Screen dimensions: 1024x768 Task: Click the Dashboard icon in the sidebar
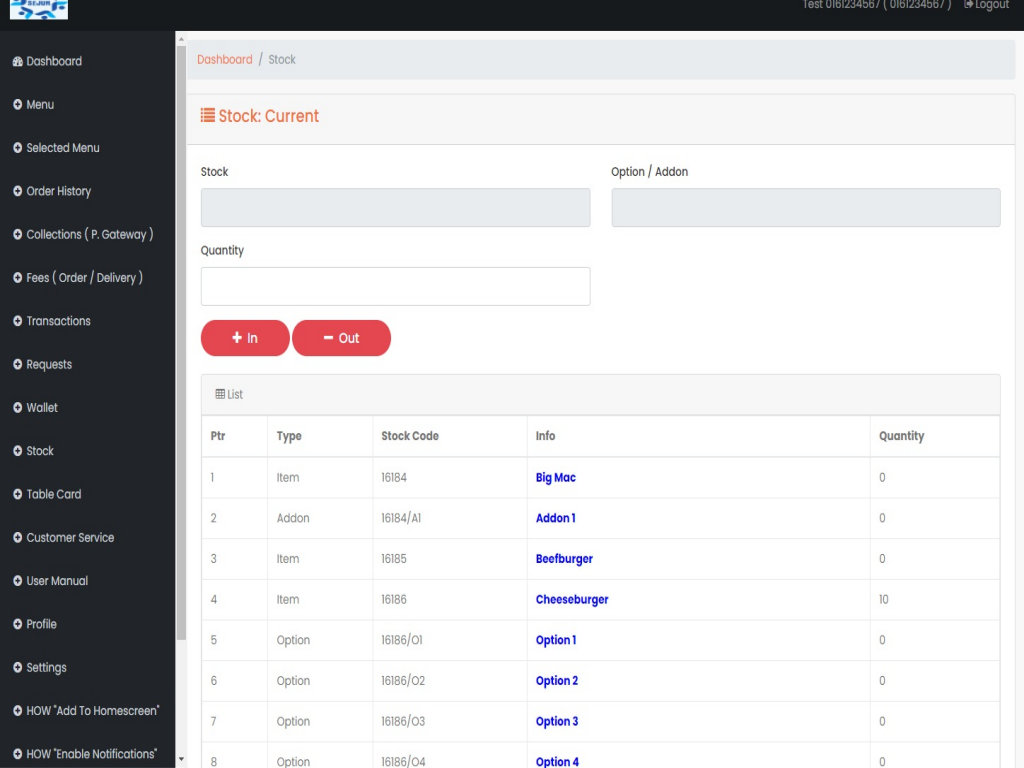(17, 62)
